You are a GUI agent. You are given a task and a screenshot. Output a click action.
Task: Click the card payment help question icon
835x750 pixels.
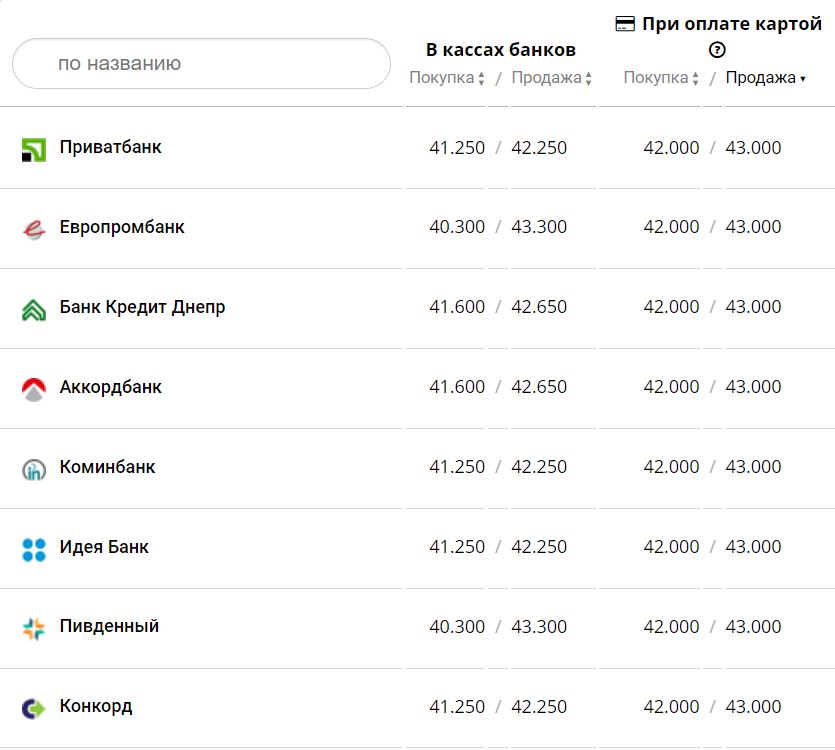tap(717, 50)
